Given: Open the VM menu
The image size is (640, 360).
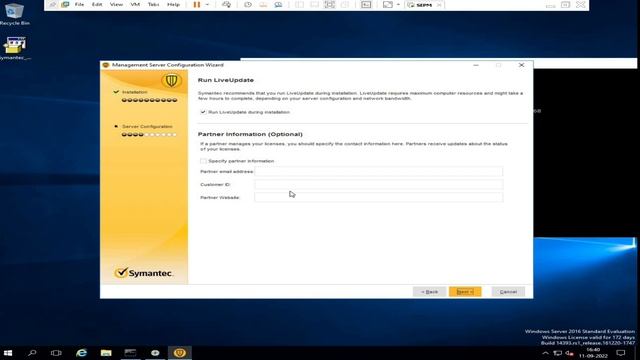Looking at the screenshot, I should [x=135, y=4].
